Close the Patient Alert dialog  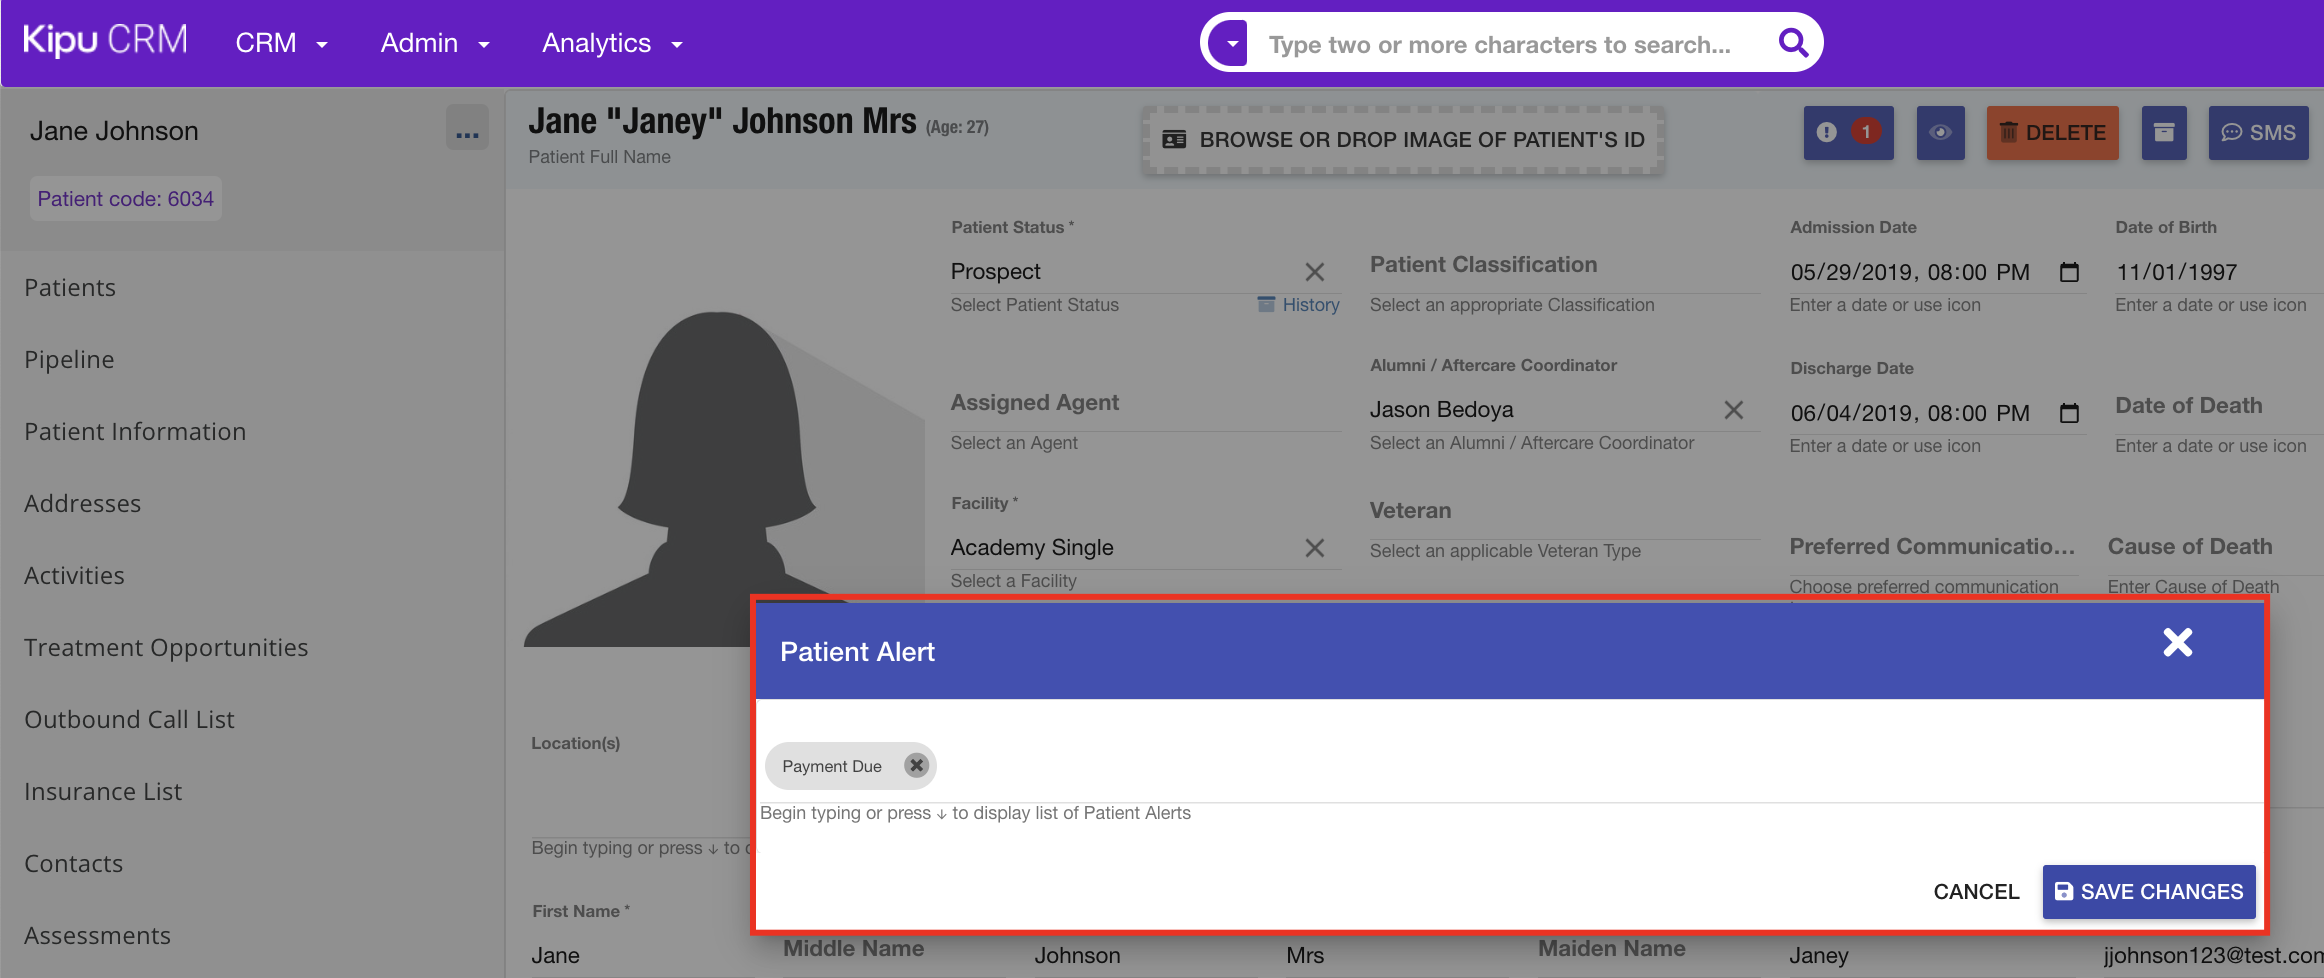[2177, 643]
